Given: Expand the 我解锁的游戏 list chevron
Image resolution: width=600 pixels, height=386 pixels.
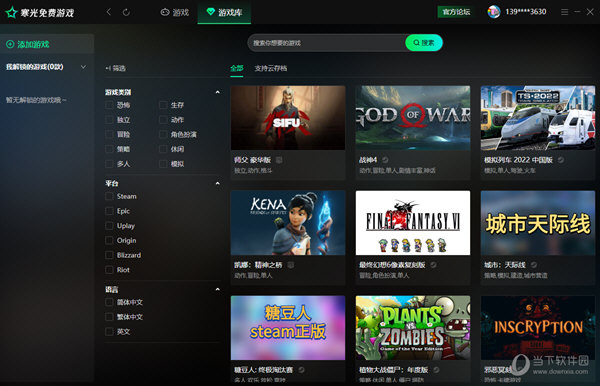Looking at the screenshot, I should click(83, 67).
